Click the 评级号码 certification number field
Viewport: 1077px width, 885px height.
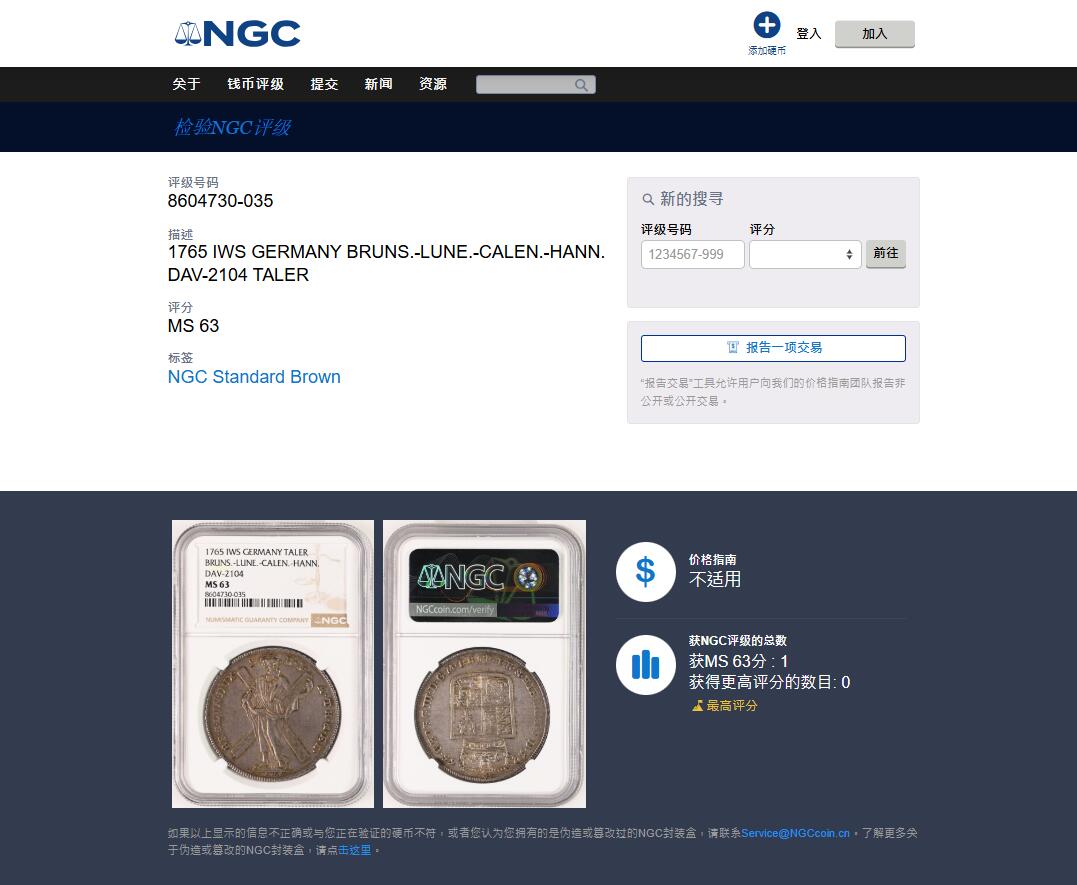point(692,254)
